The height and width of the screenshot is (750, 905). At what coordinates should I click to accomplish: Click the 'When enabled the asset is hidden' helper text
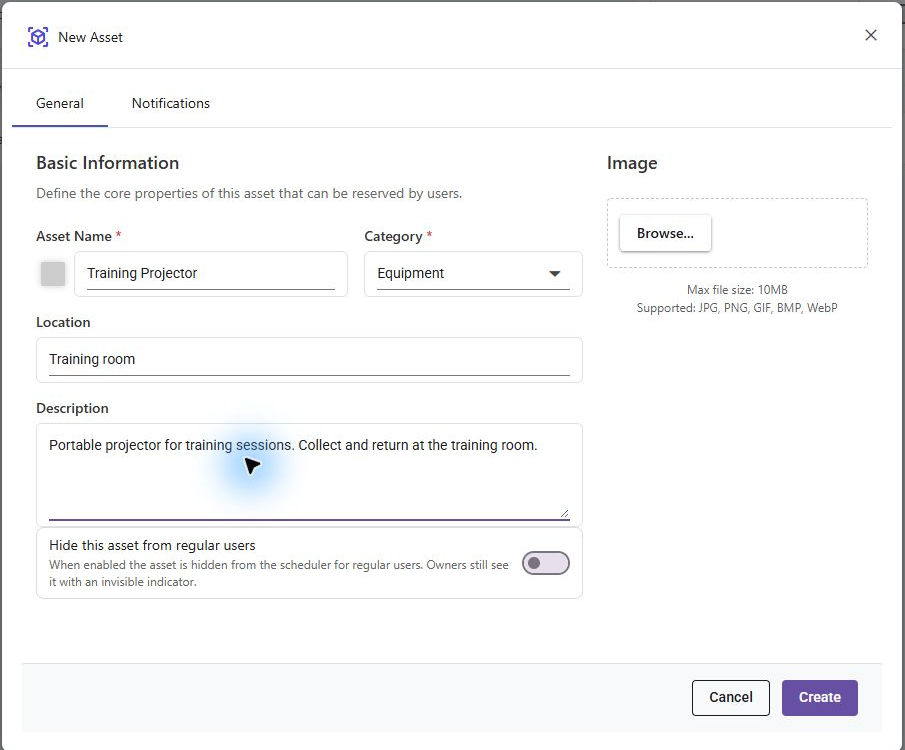pyautogui.click(x=279, y=573)
